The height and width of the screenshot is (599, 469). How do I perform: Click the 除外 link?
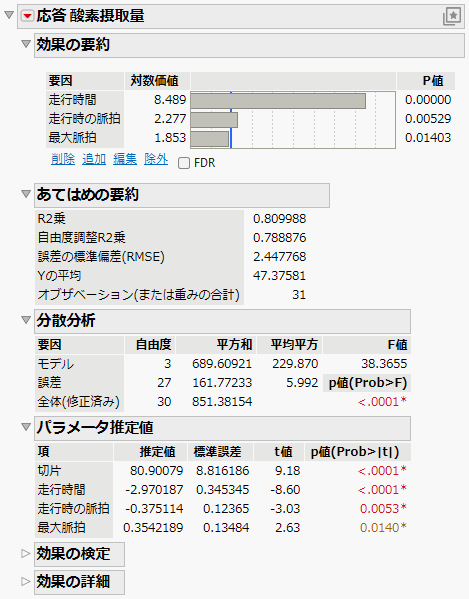(x=156, y=159)
